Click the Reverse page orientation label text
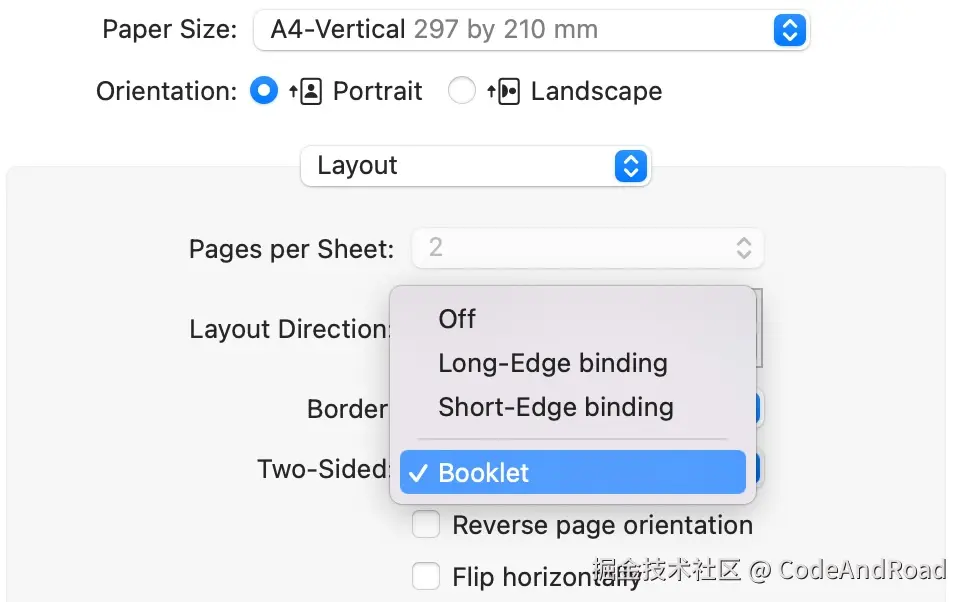 click(602, 525)
